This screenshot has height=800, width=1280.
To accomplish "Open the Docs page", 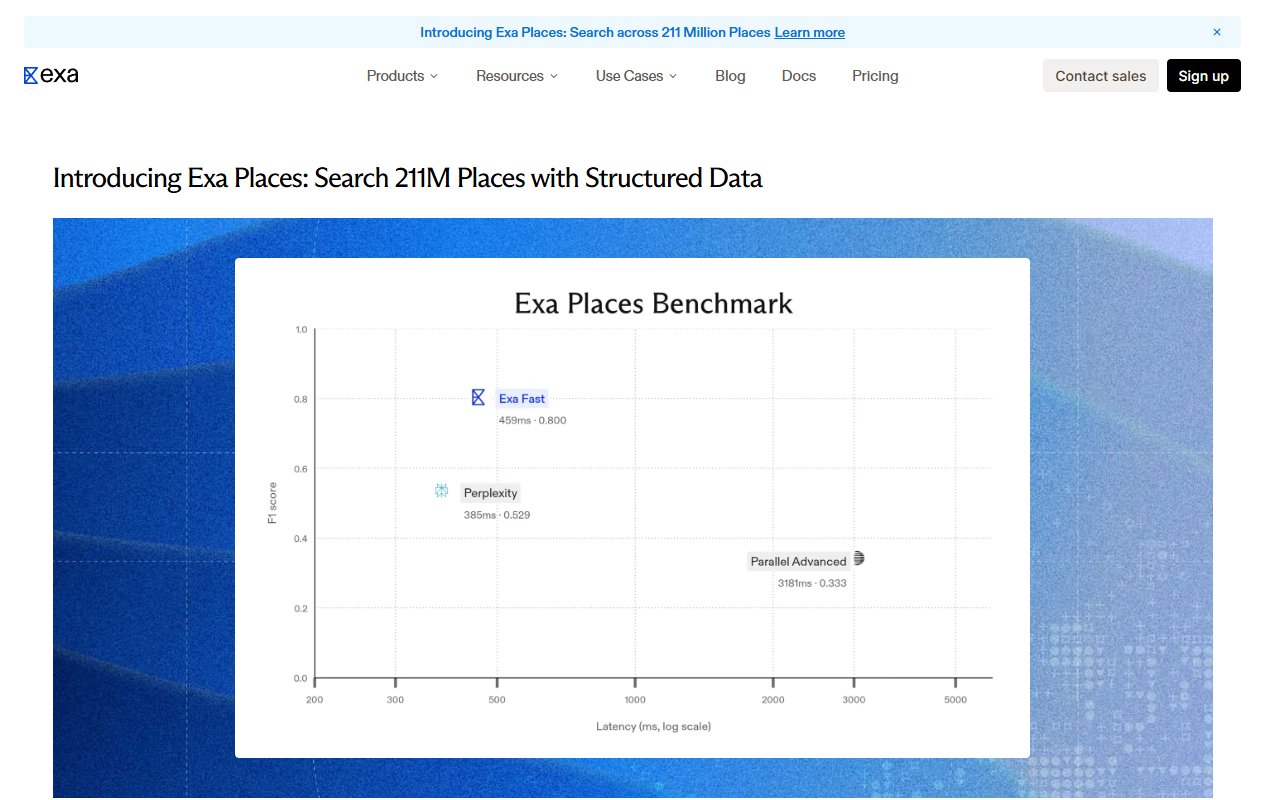I will tap(799, 76).
